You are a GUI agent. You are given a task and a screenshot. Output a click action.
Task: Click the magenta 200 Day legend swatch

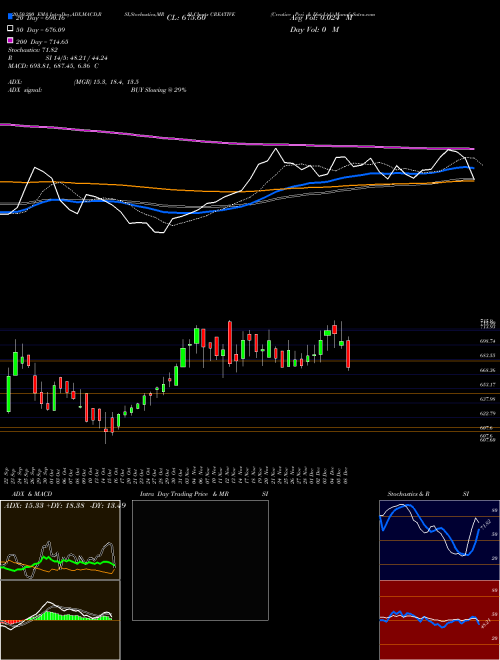[x=10, y=41]
